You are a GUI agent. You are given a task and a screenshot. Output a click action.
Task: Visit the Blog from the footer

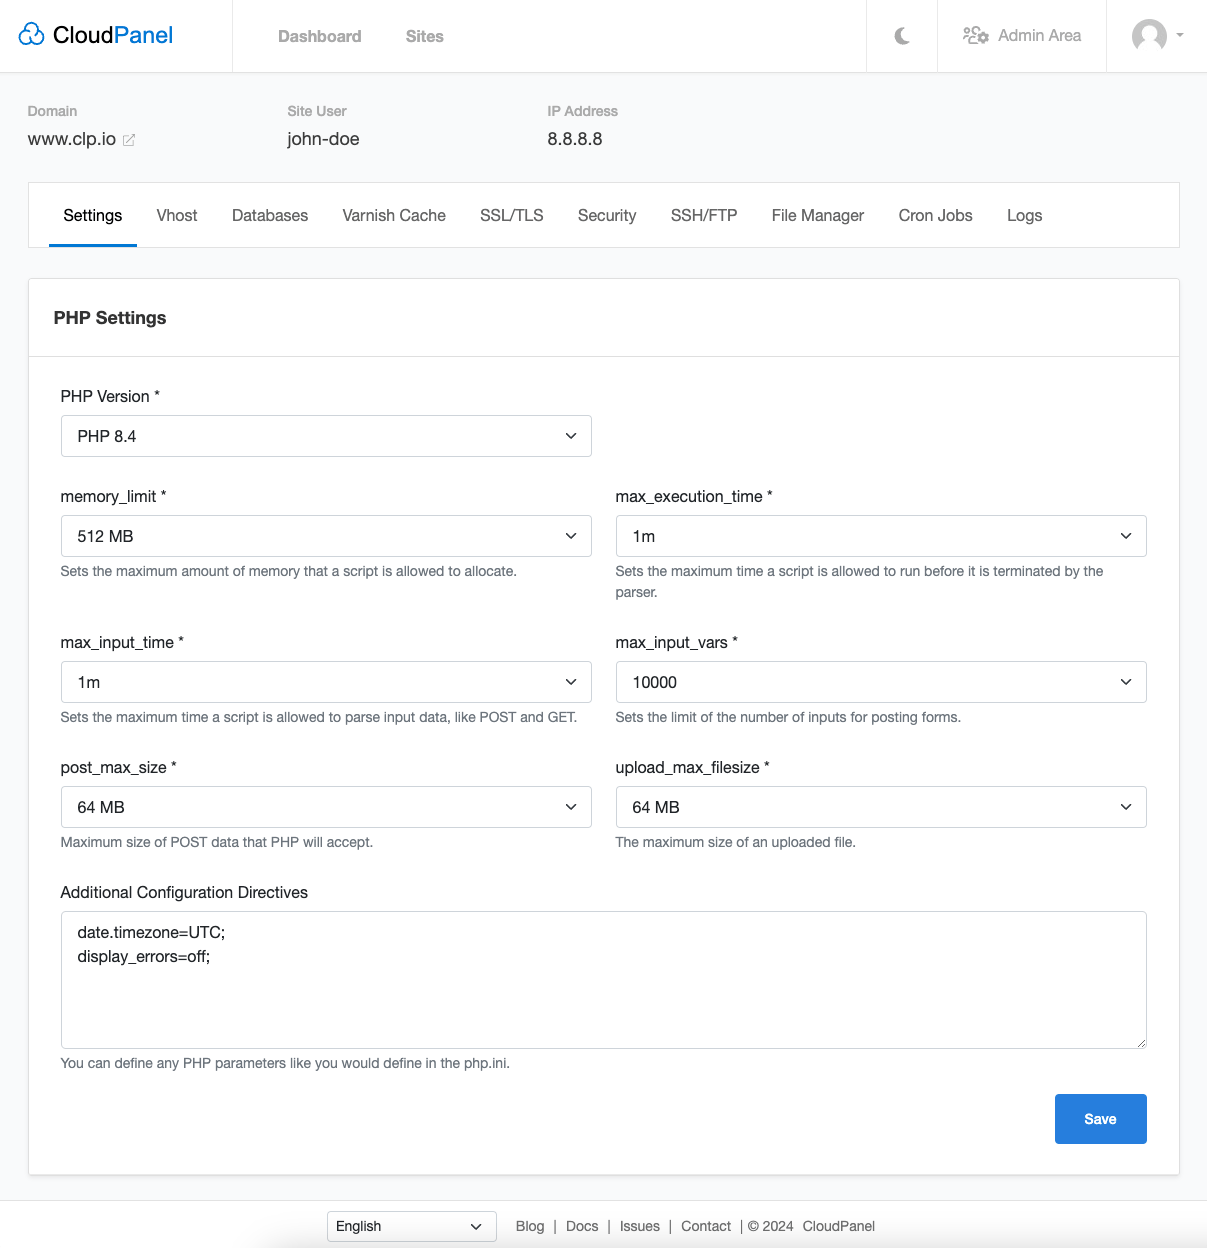pos(530,1226)
